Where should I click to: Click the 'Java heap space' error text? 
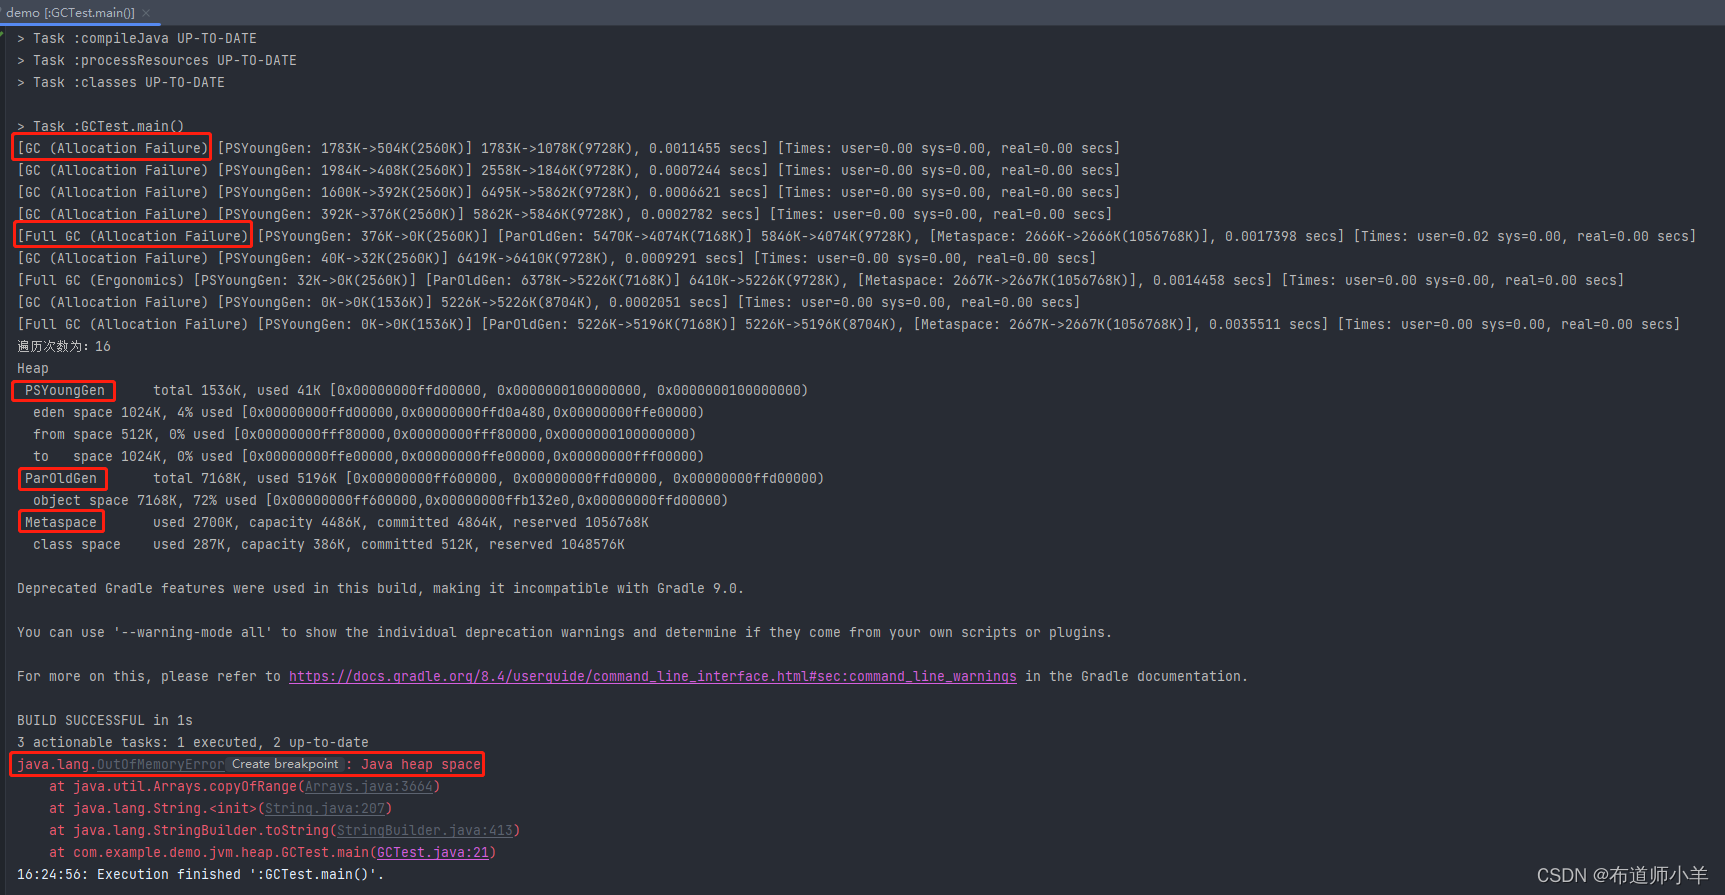(x=421, y=765)
